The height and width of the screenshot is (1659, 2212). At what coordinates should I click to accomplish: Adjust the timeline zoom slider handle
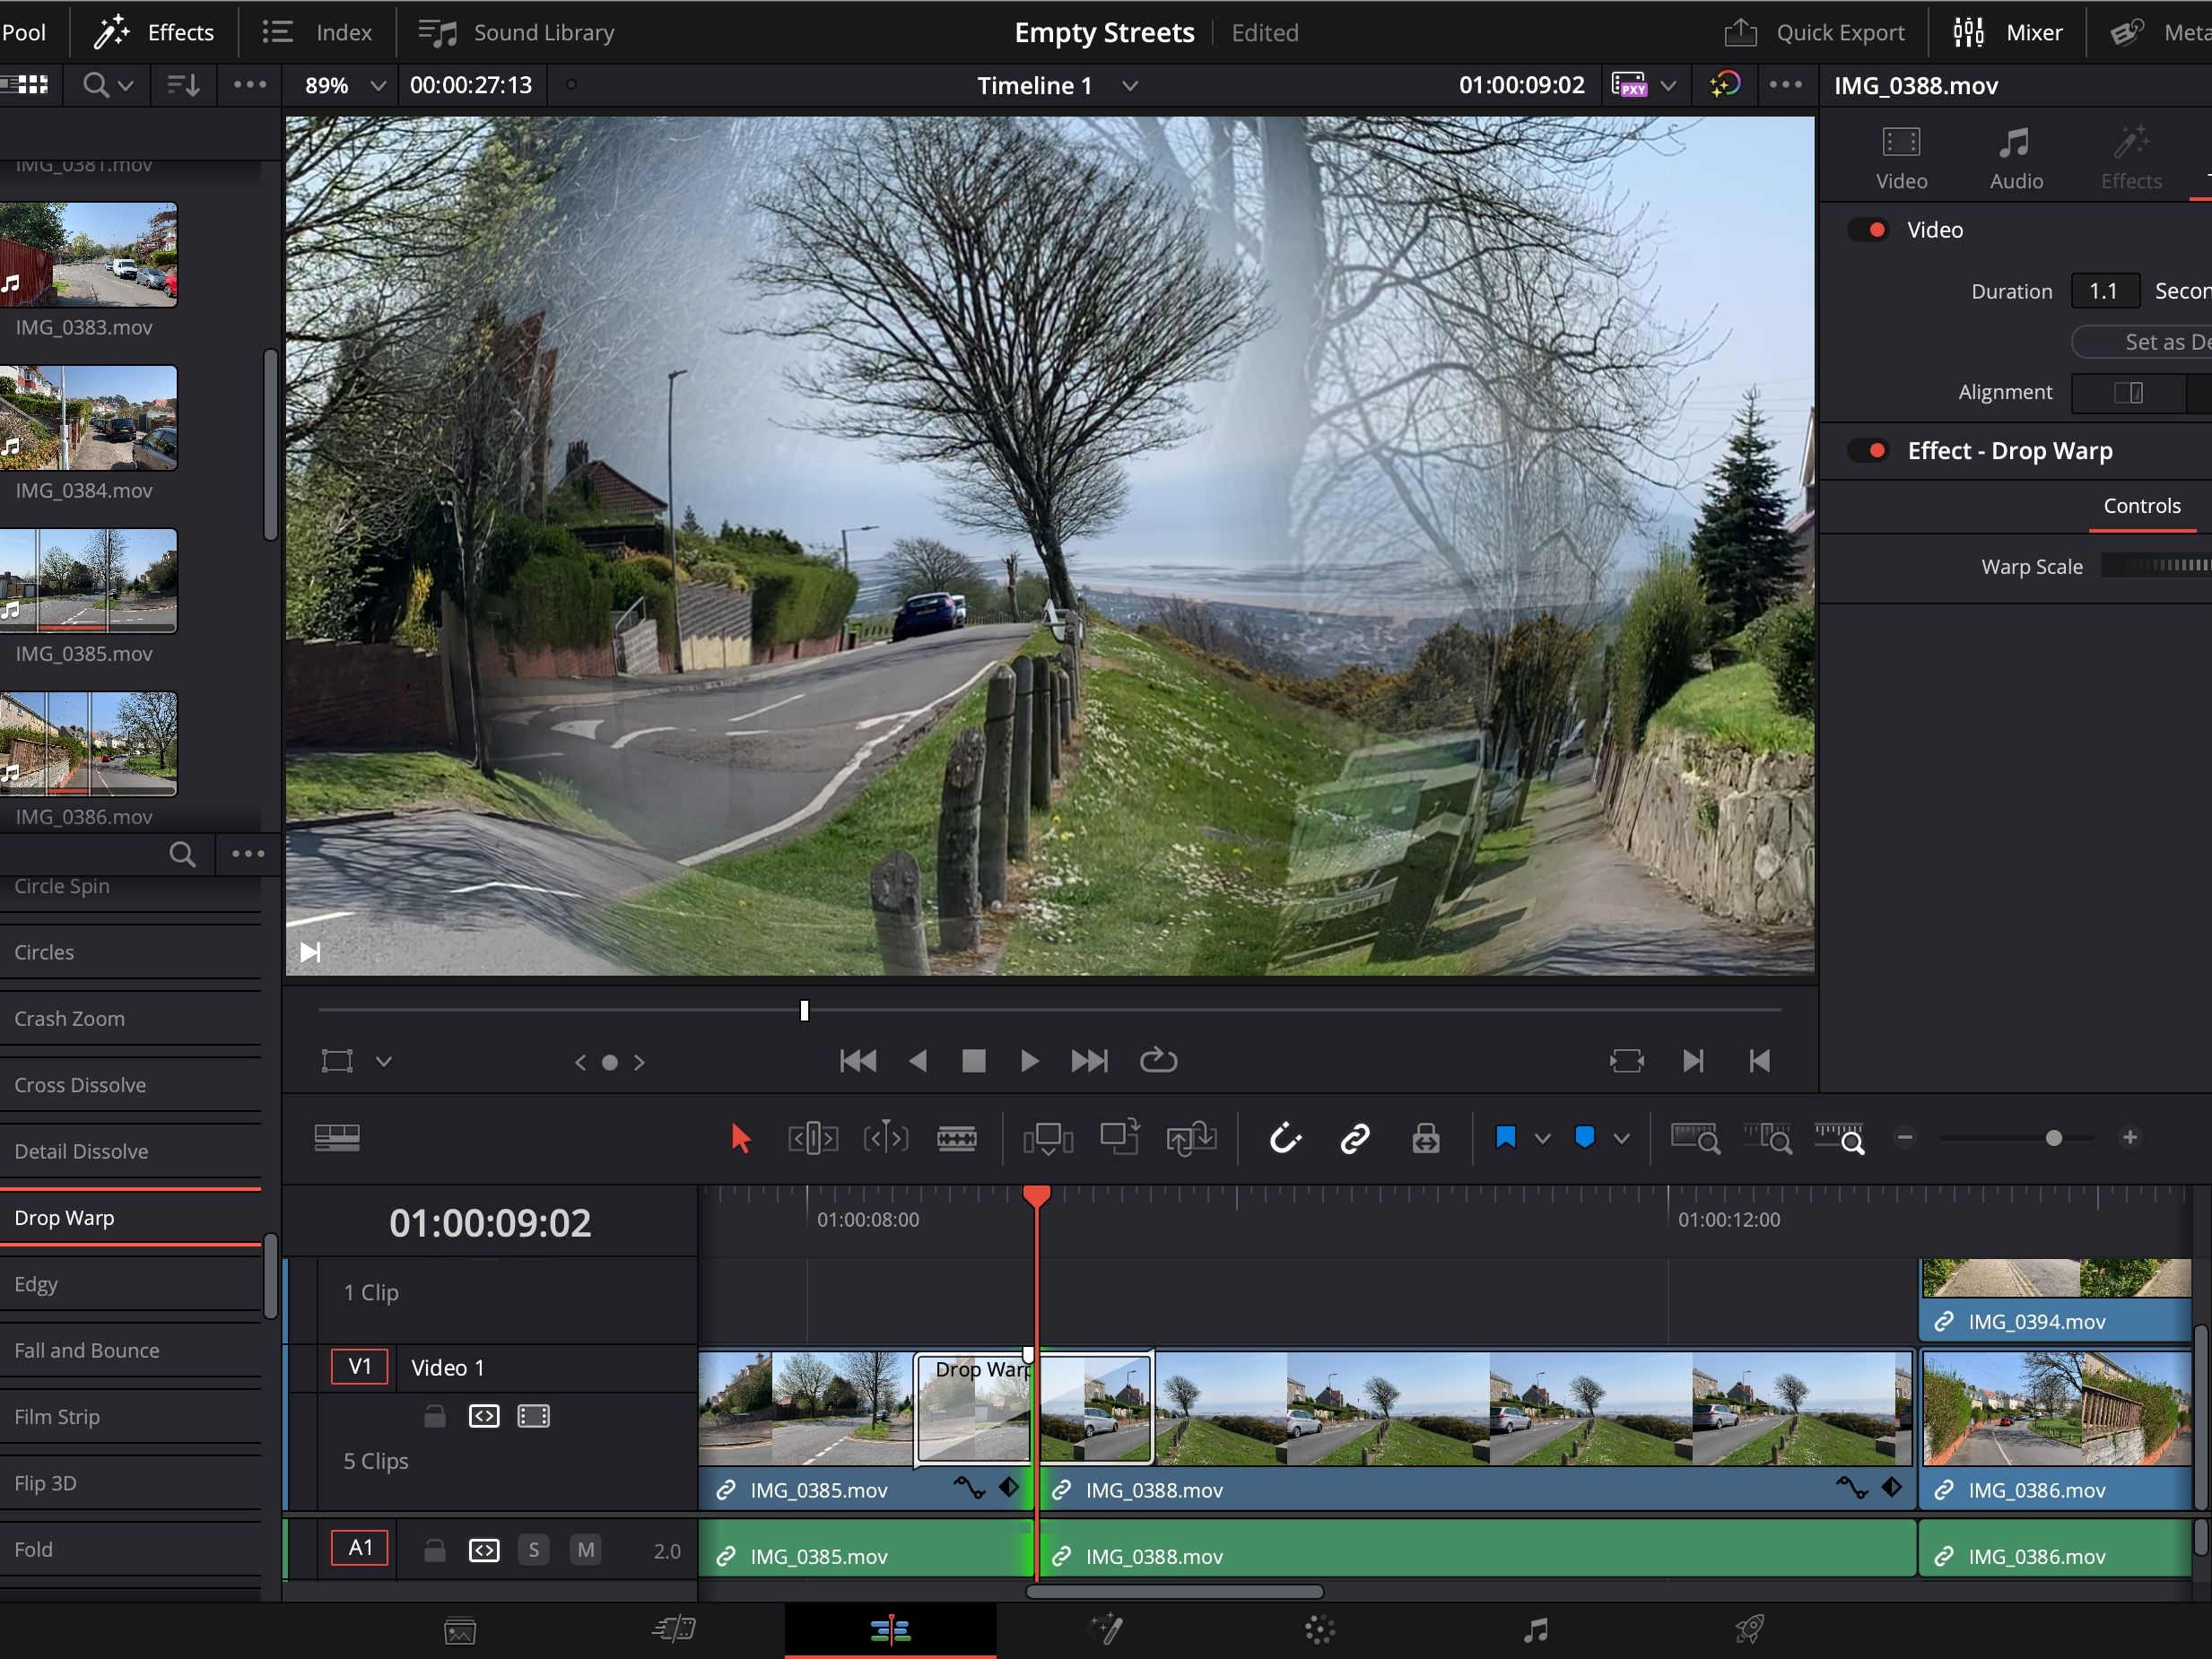click(2053, 1138)
